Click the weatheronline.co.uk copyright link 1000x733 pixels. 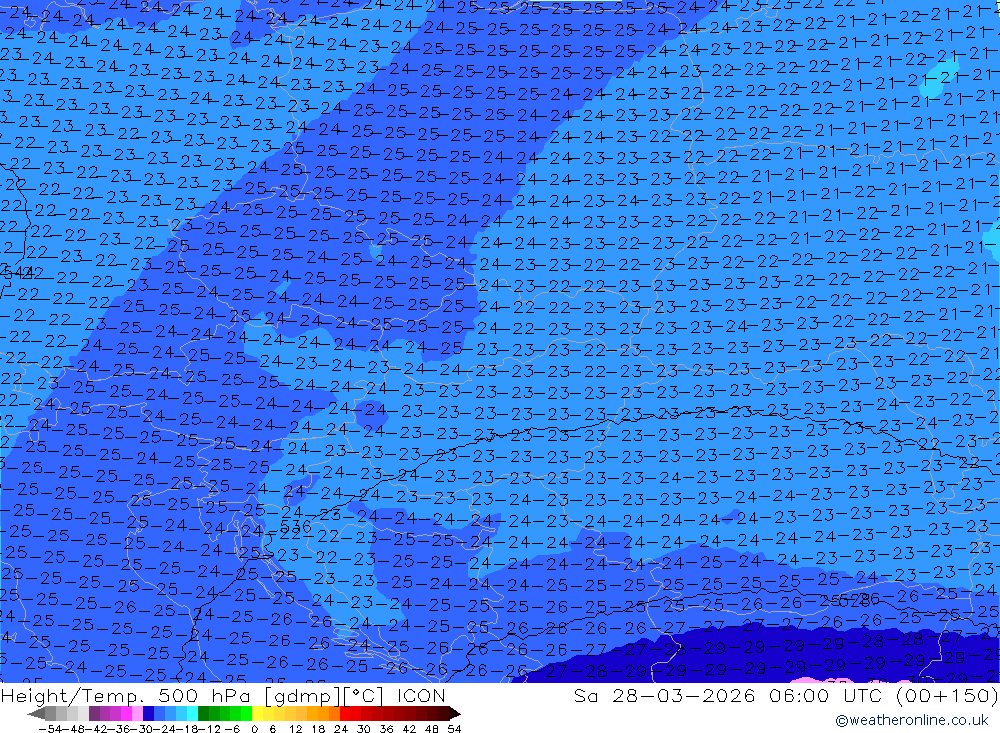coord(911,720)
